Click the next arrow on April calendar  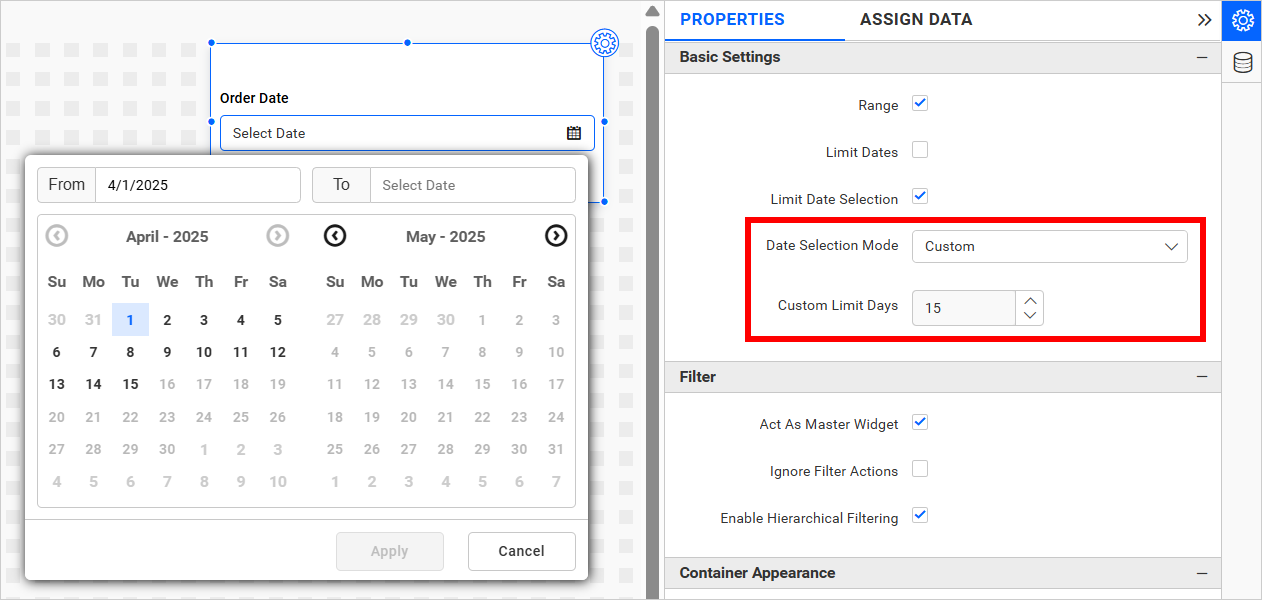coord(277,236)
